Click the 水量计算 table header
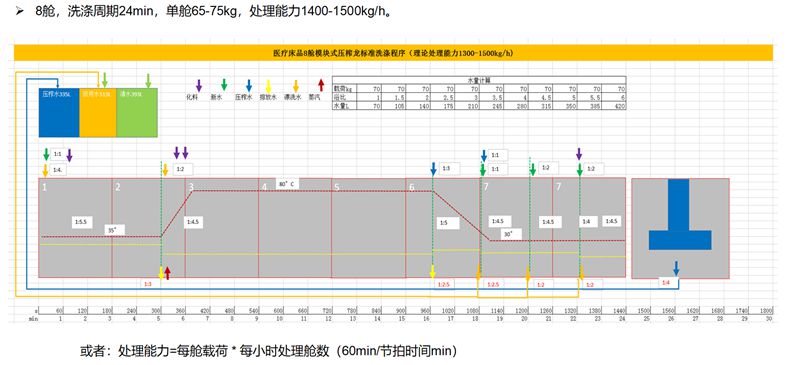The height and width of the screenshot is (365, 790). [479, 80]
